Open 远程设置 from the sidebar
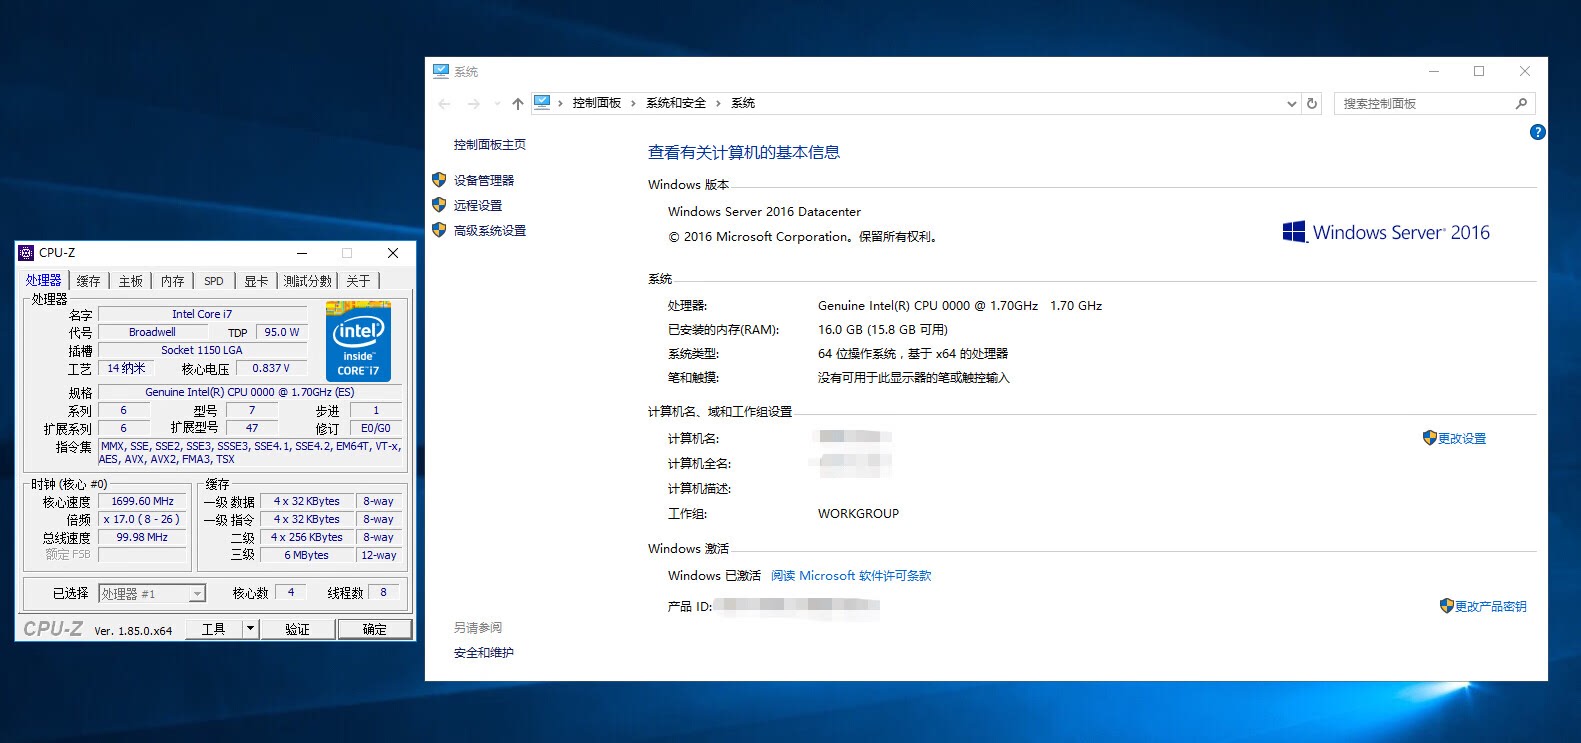Screen dimensions: 1581x743 [x=478, y=206]
